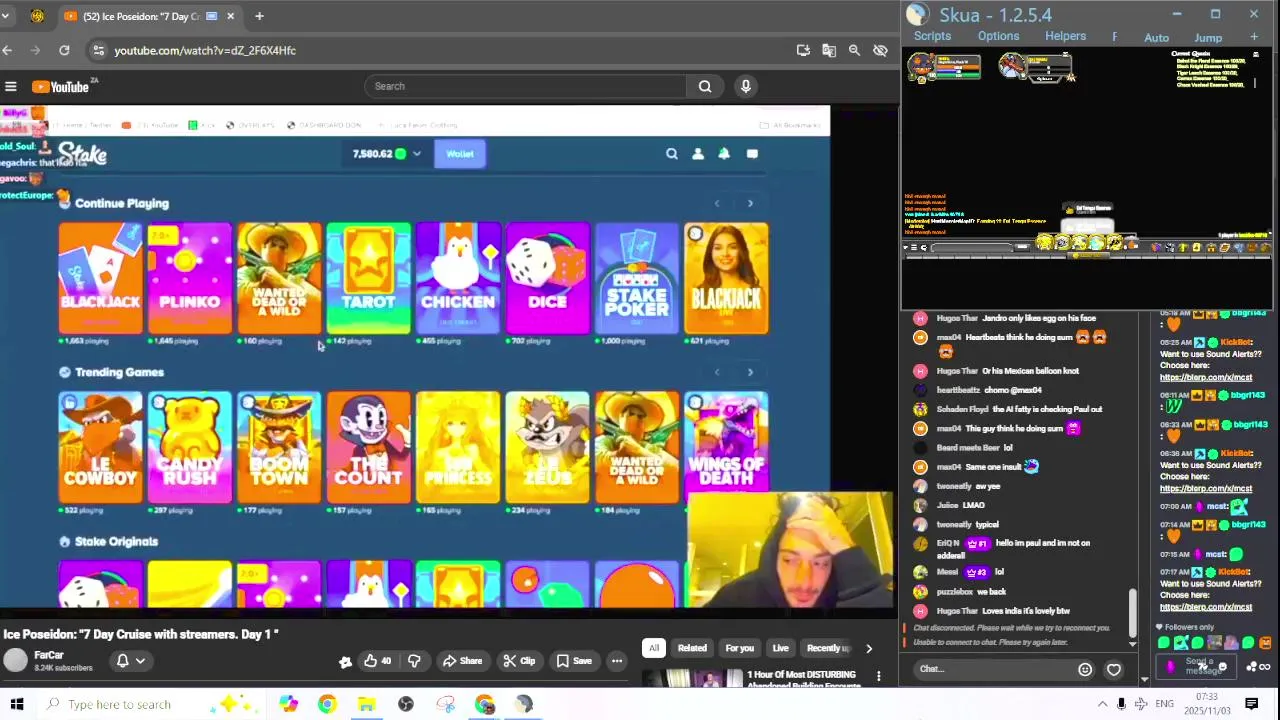Open the Plinko game thumbnail
Screen dimensions: 1280x720
click(189, 278)
